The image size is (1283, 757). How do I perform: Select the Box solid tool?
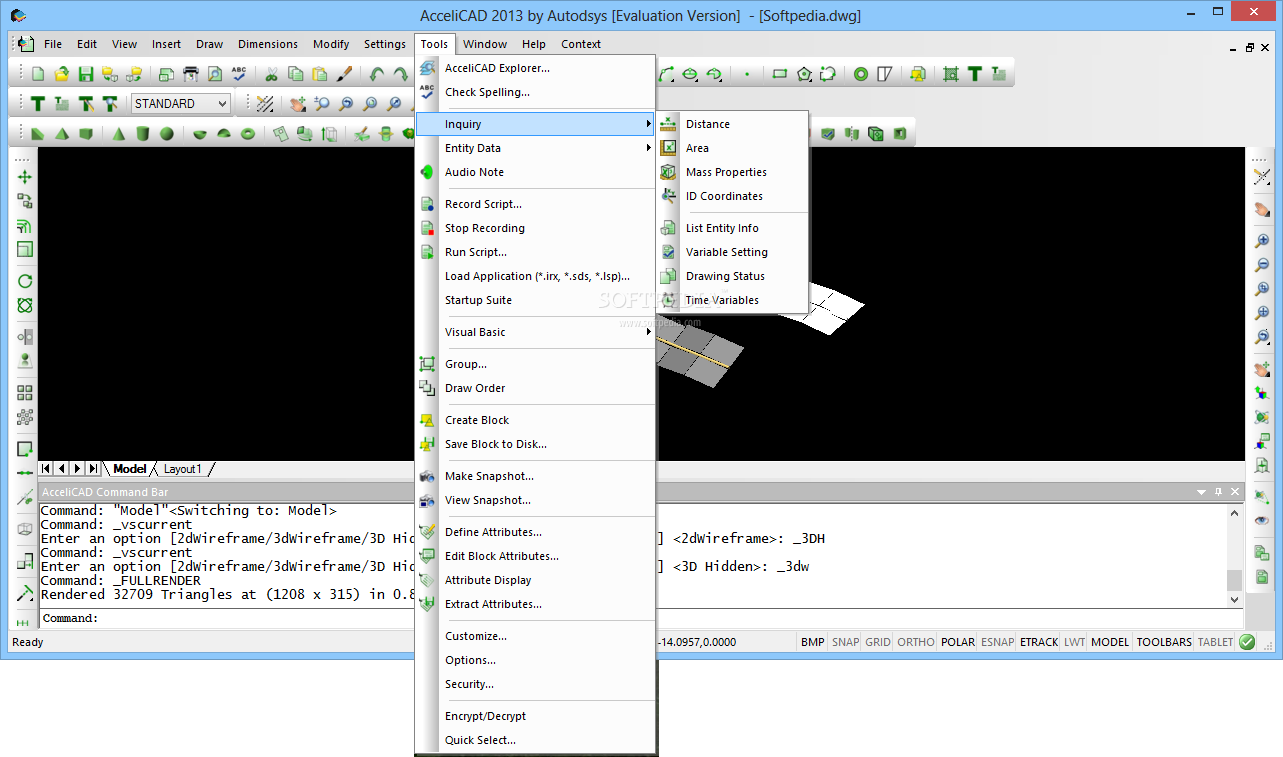point(86,133)
